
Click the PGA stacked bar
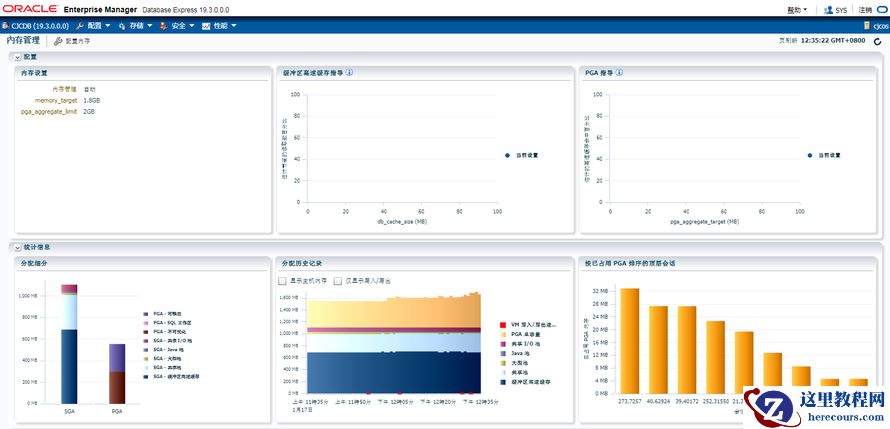pyautogui.click(x=117, y=373)
